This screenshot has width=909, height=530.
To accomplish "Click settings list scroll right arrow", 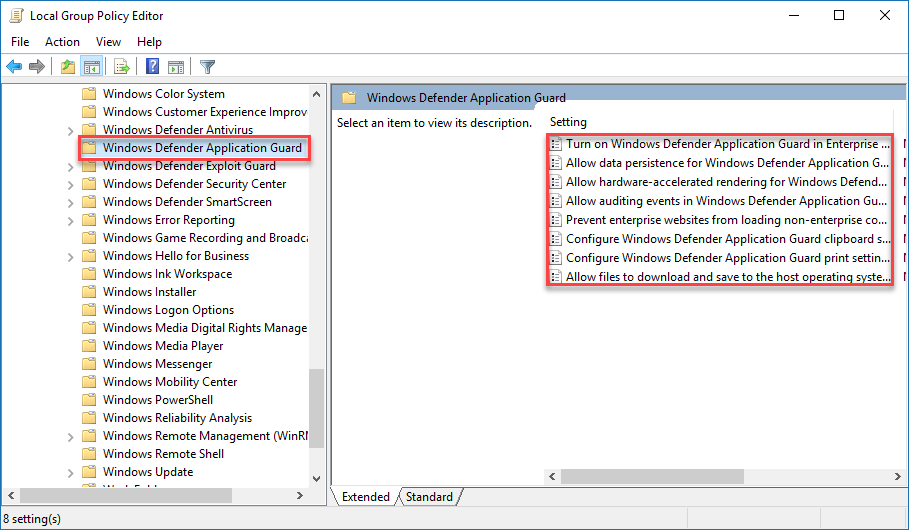I will click(x=897, y=476).
